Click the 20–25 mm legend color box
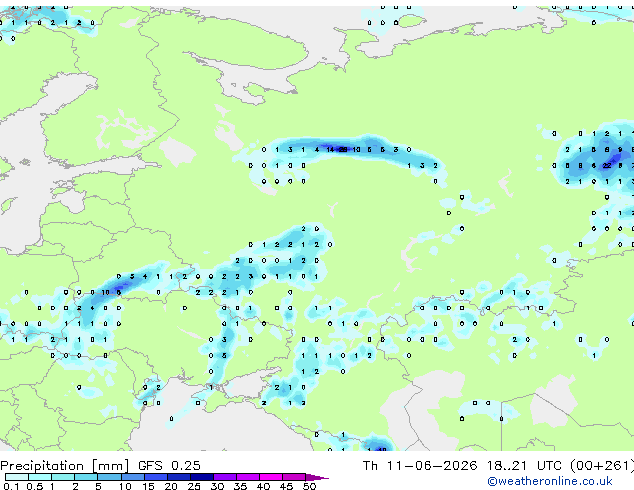The height and width of the screenshot is (490, 634). (x=178, y=477)
